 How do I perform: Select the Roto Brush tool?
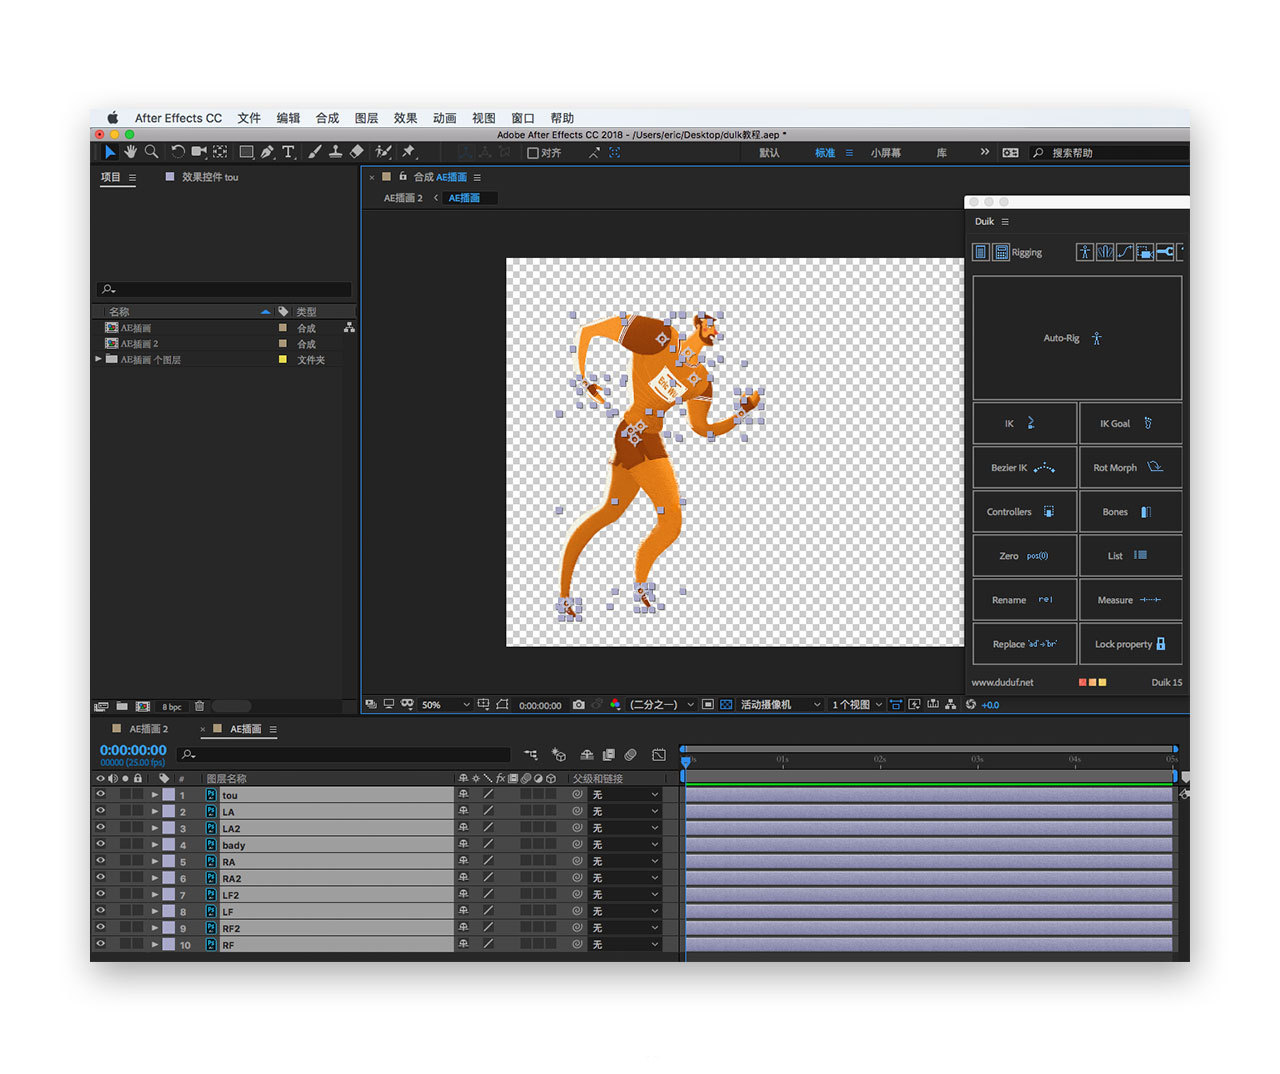coord(383,152)
